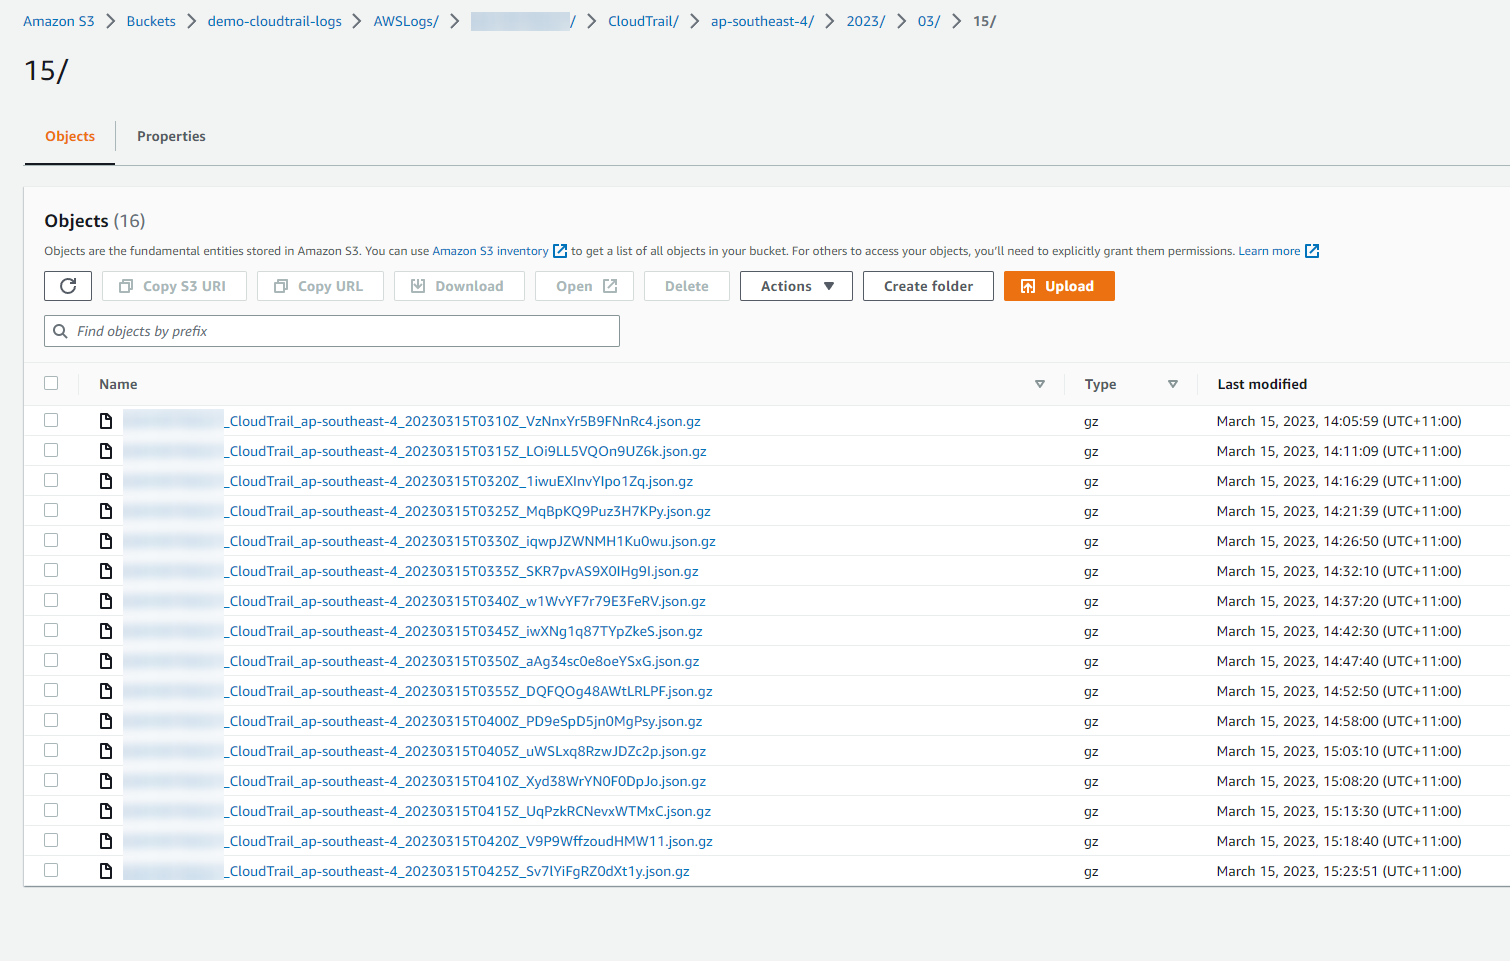Click the external link icon beside Amazon S3 inventory
Screen dimensions: 1510x961
click(560, 251)
